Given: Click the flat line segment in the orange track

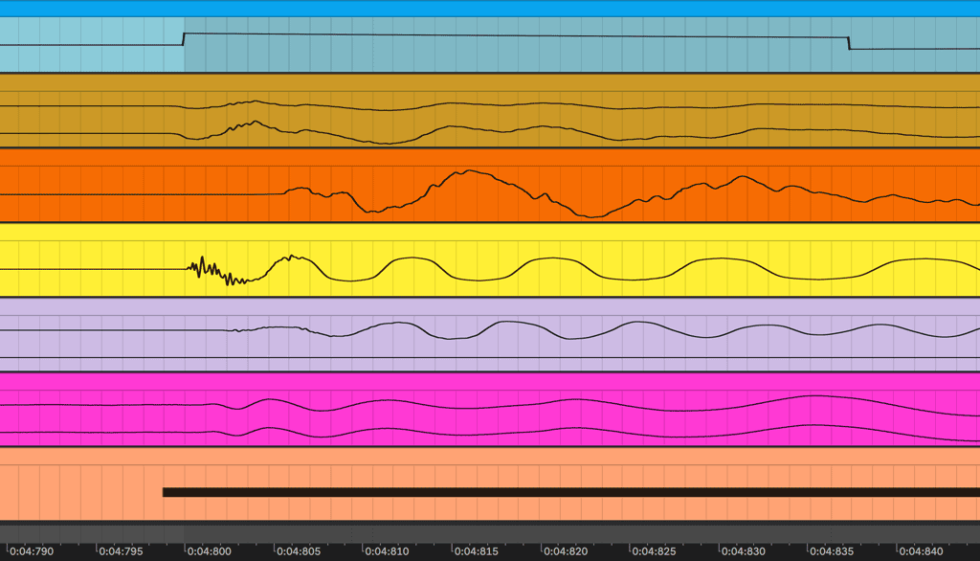Looking at the screenshot, I should coord(140,194).
